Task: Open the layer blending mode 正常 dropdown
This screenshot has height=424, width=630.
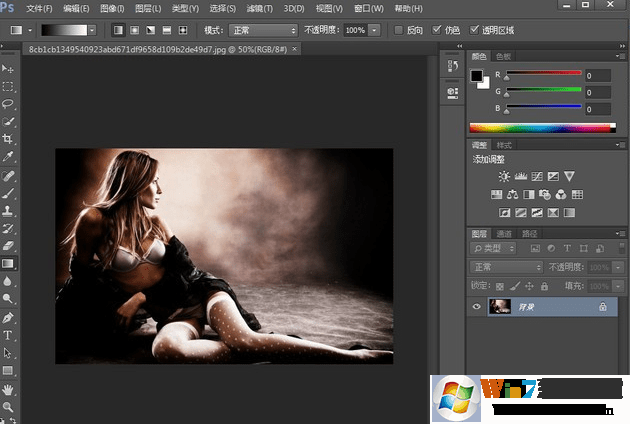Action: pyautogui.click(x=506, y=267)
